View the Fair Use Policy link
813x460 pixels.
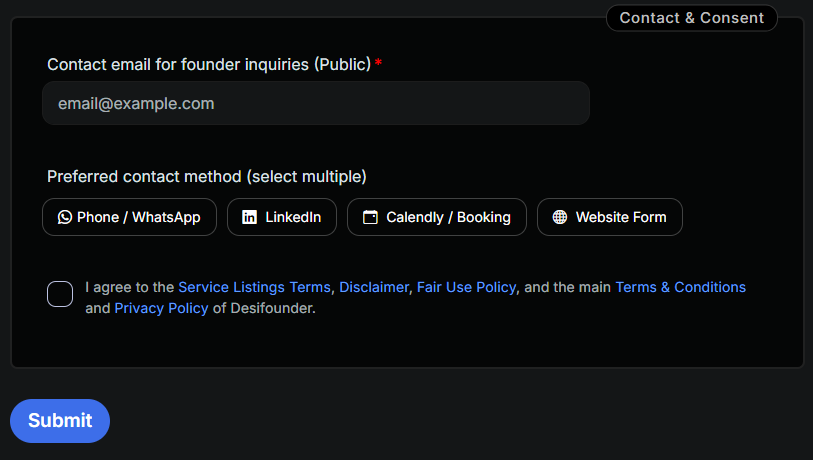467,287
